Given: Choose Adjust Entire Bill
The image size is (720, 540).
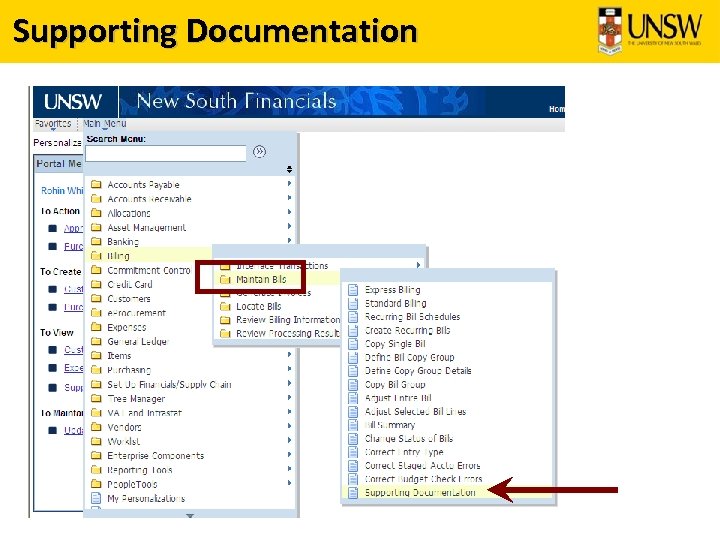Looking at the screenshot, I should tap(398, 398).
